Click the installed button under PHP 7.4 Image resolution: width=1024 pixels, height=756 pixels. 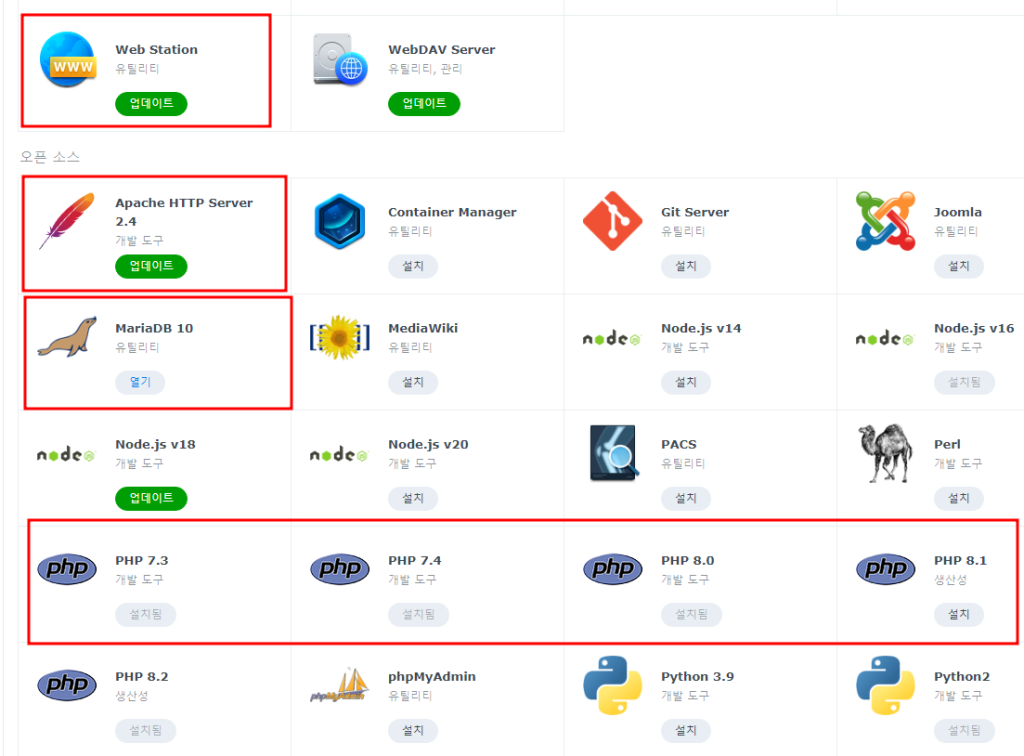click(x=419, y=614)
